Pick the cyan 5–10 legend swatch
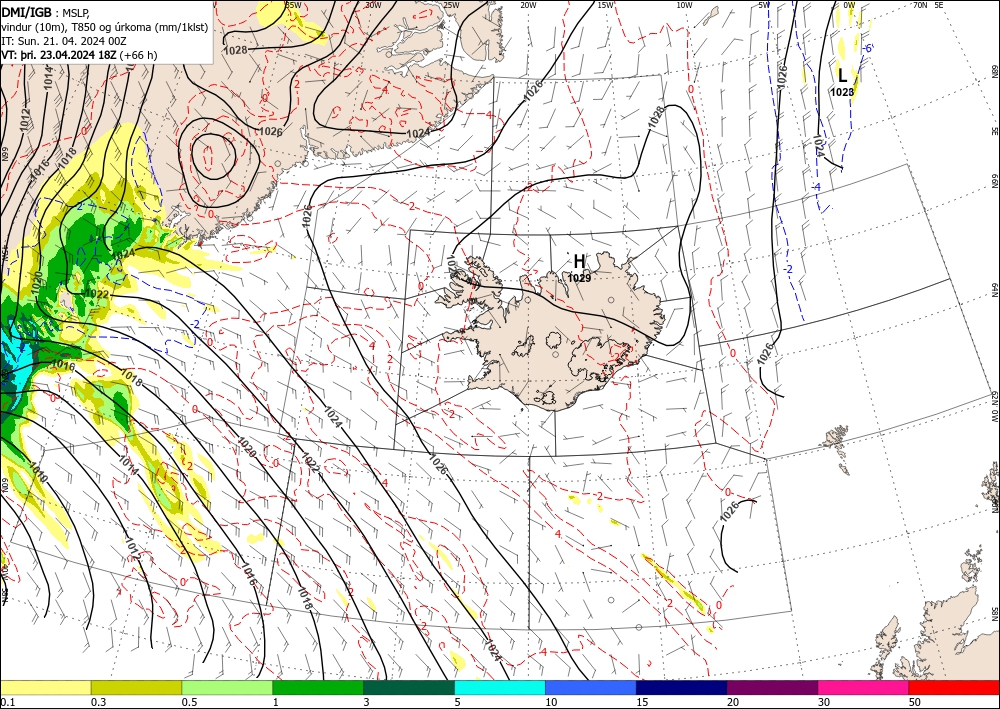 [500, 687]
